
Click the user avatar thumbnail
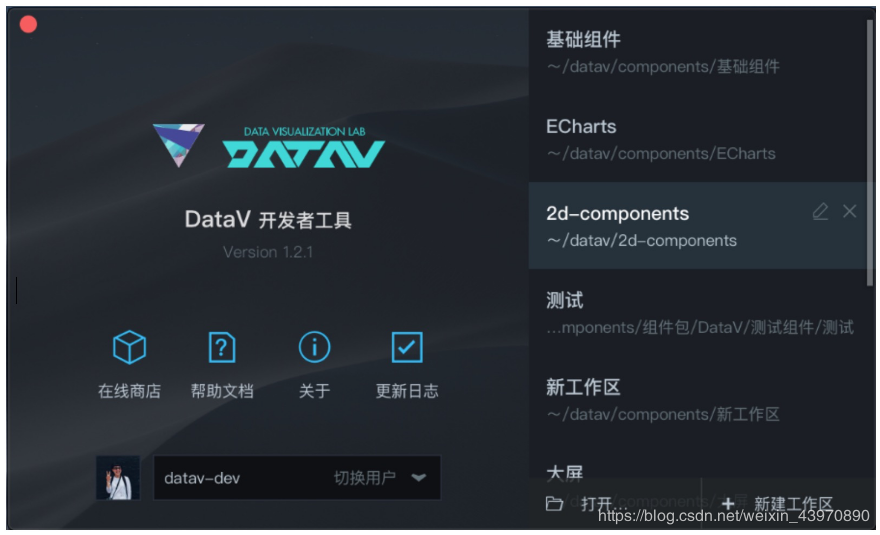coord(118,478)
